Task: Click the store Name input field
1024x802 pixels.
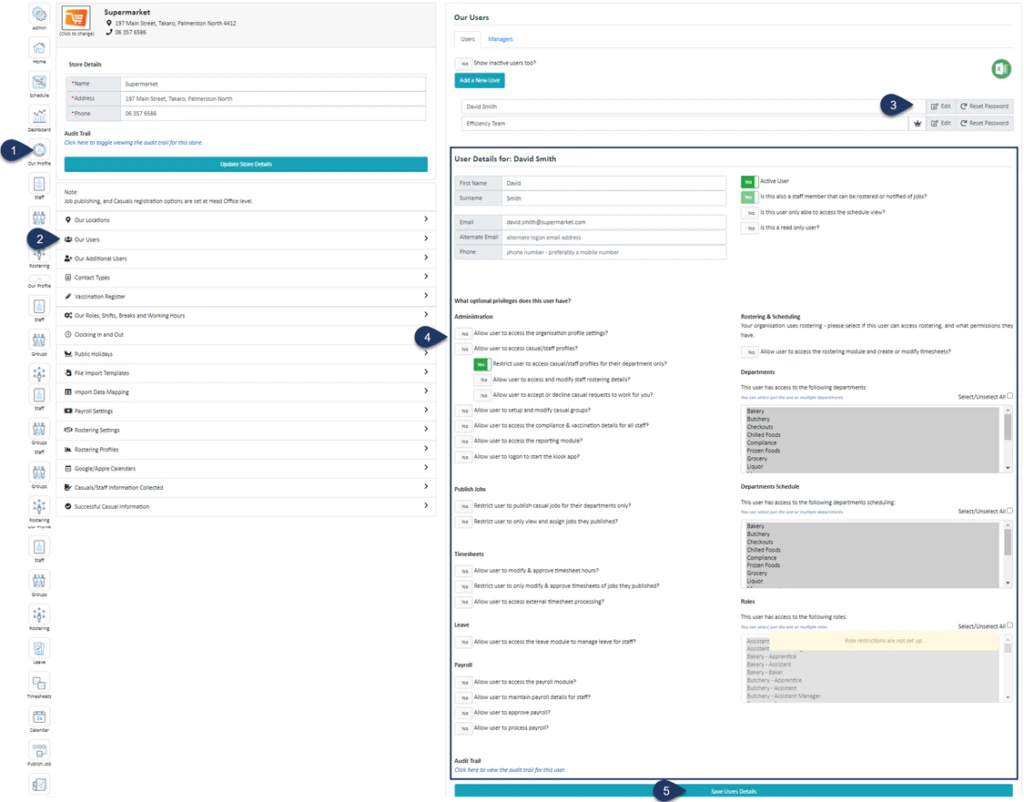Action: click(273, 84)
